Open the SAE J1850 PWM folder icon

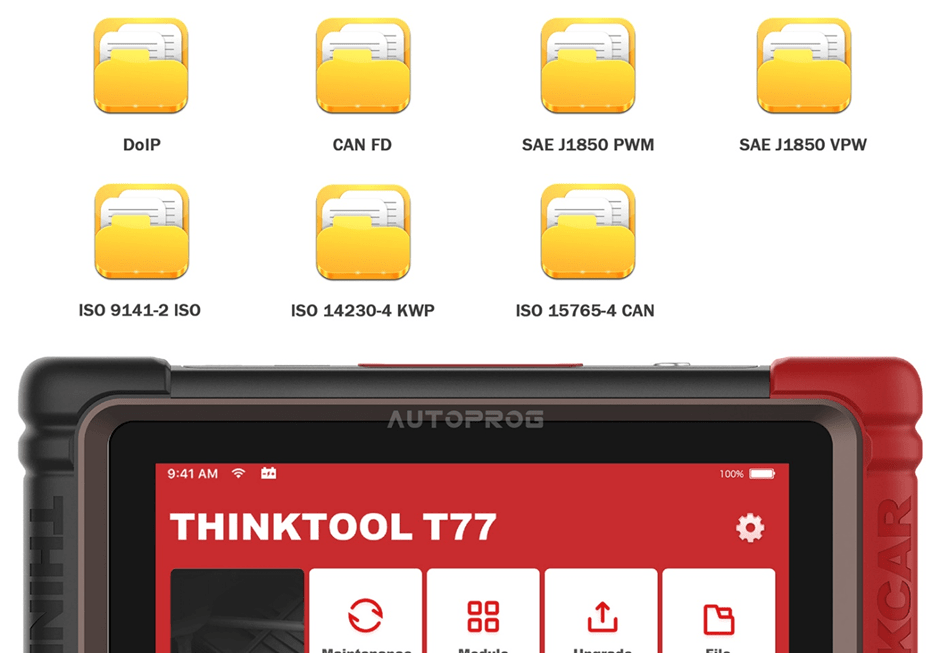point(588,65)
